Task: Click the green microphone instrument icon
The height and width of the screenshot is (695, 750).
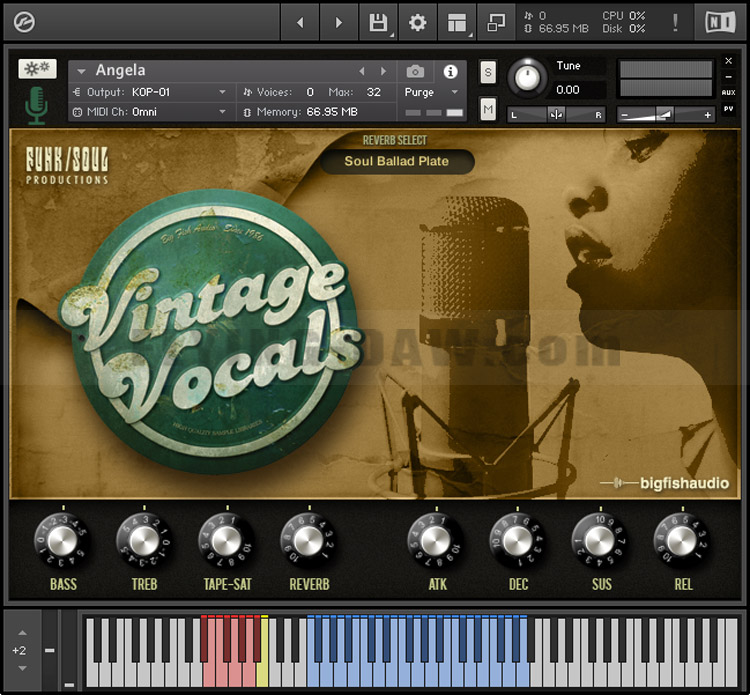Action: [36, 106]
